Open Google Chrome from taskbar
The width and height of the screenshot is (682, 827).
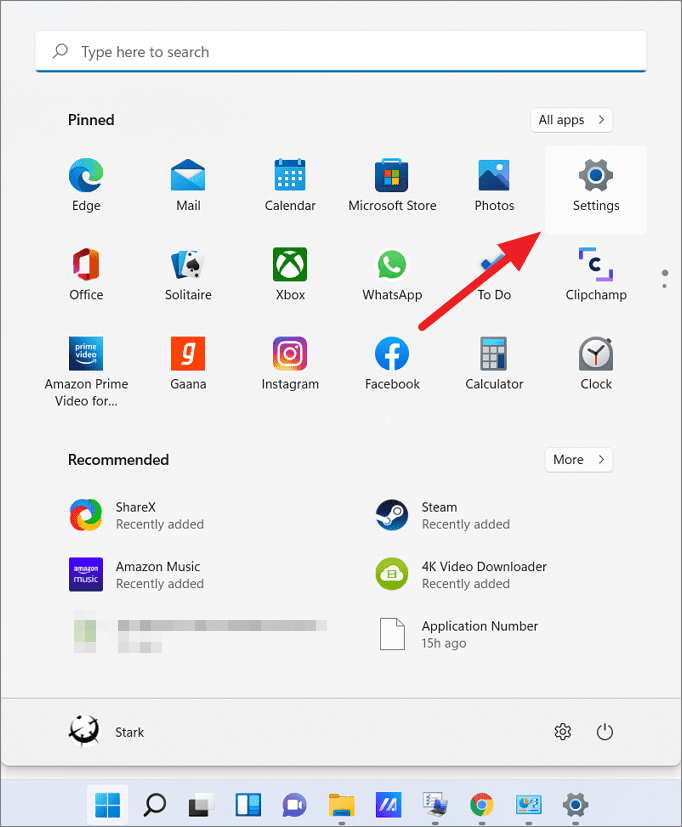click(482, 805)
